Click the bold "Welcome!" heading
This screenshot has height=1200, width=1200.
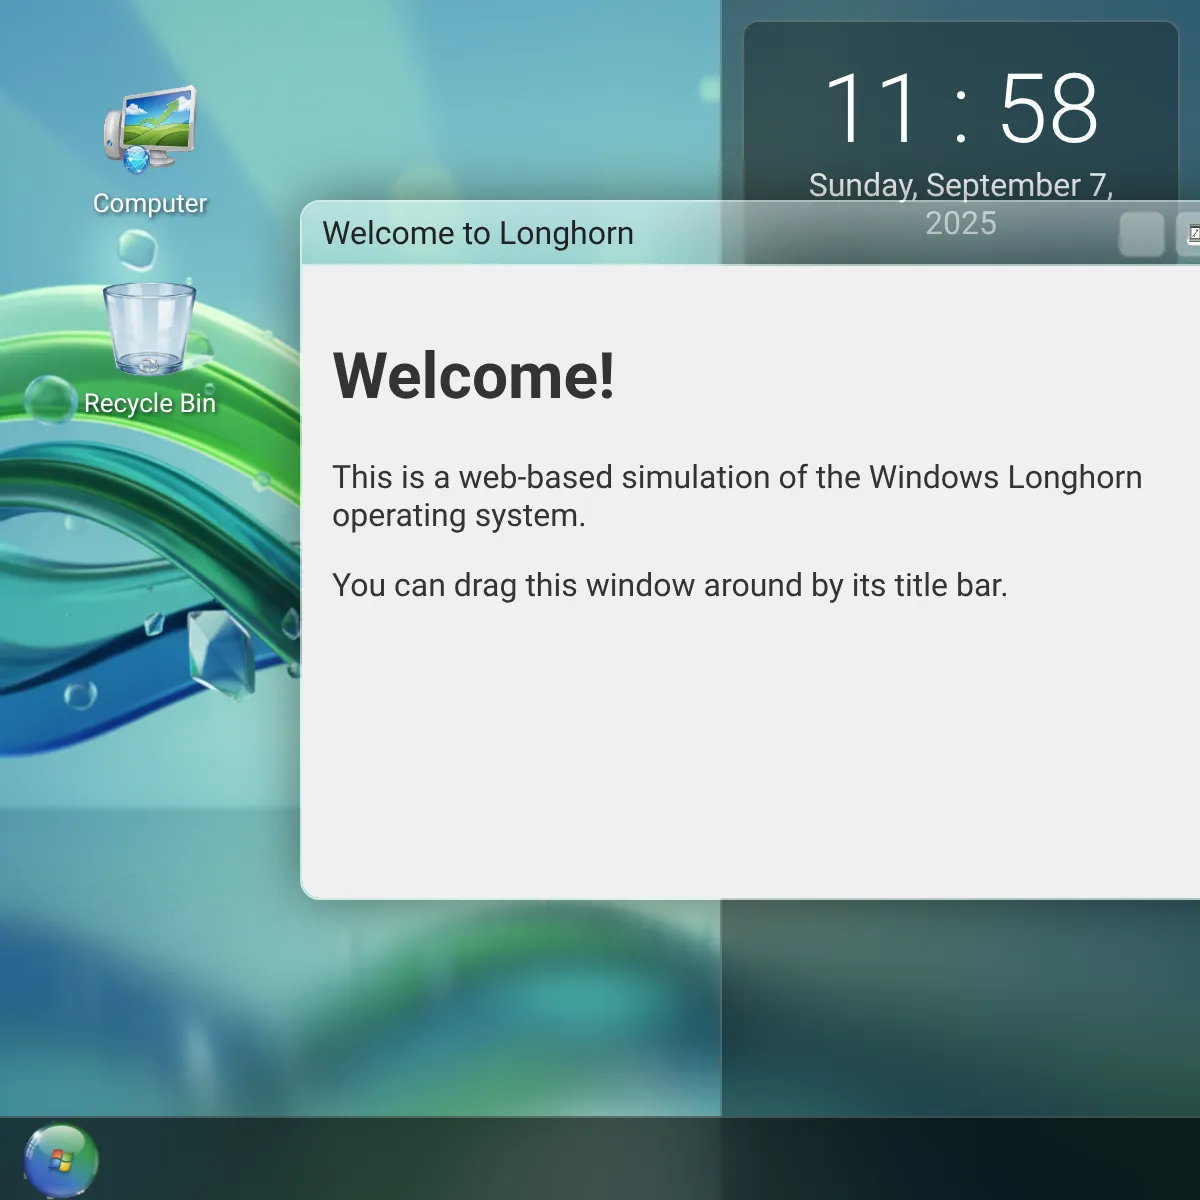(473, 376)
